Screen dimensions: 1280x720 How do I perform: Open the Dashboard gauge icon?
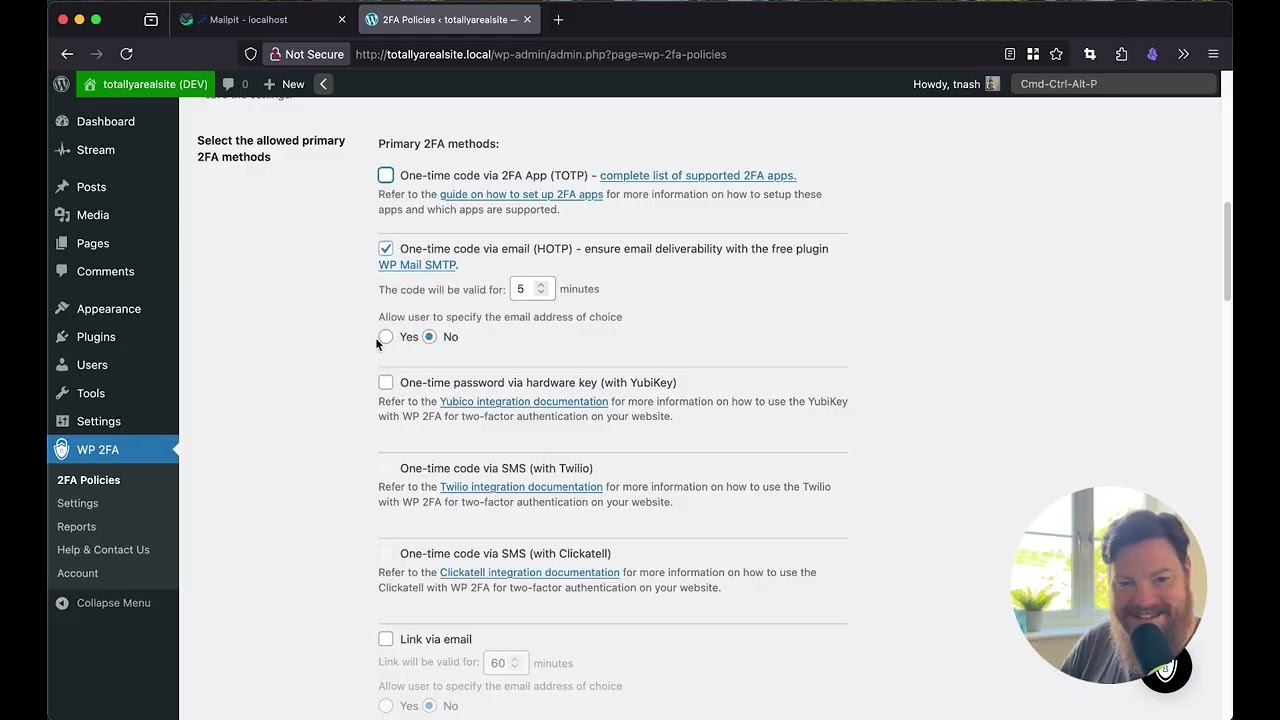(62, 121)
